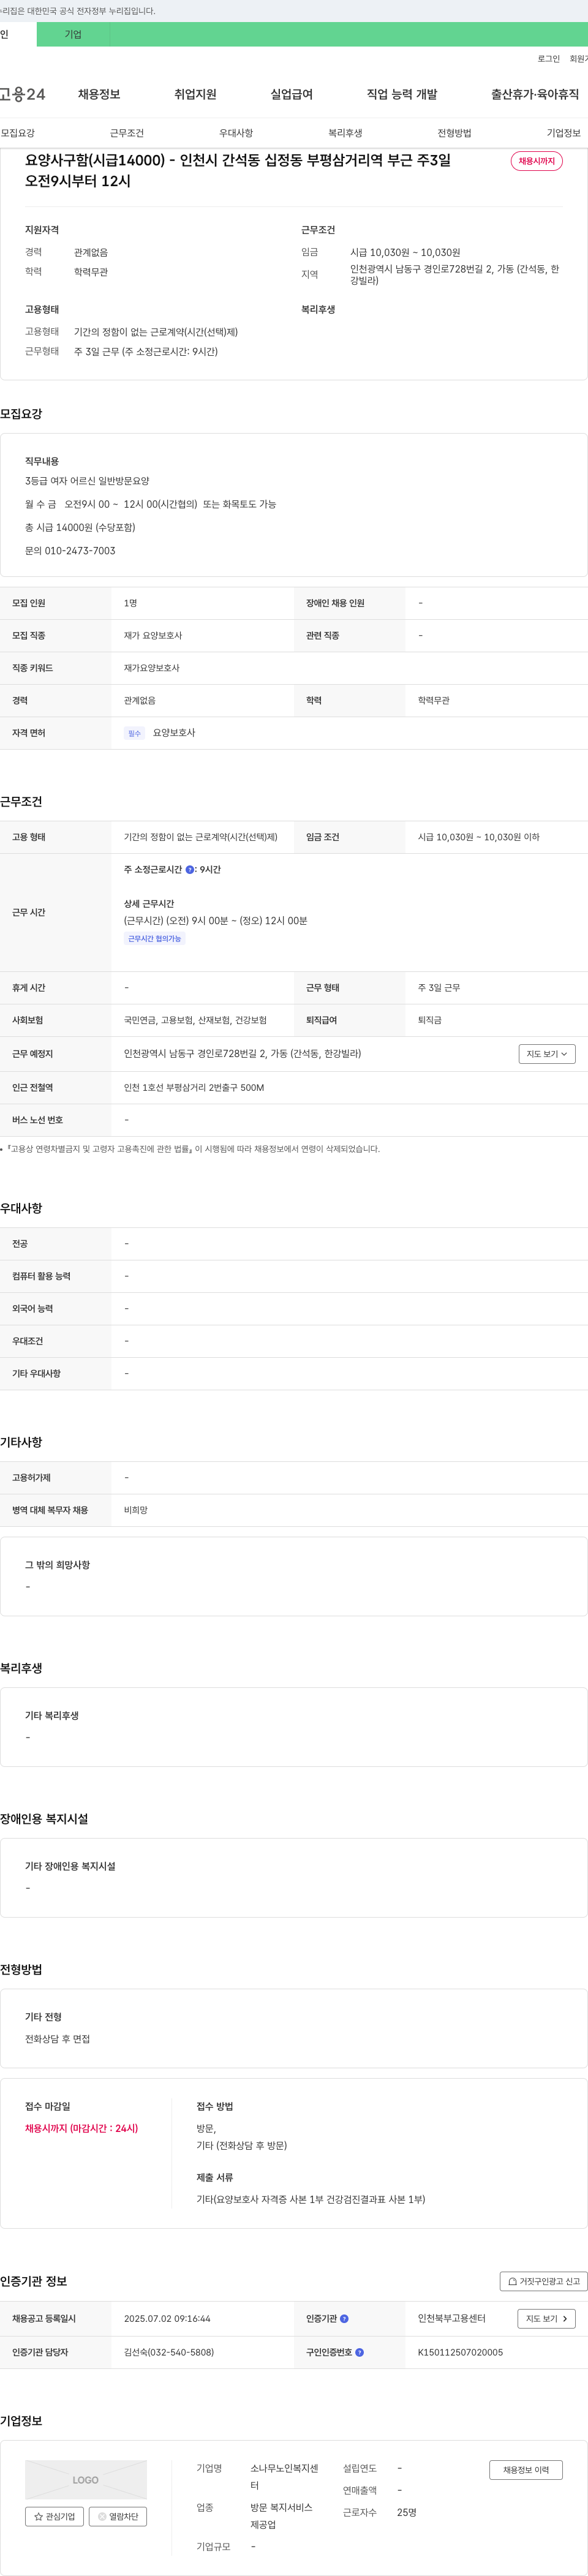Report false ad via 거짓구인광고 신고

click(x=543, y=2281)
